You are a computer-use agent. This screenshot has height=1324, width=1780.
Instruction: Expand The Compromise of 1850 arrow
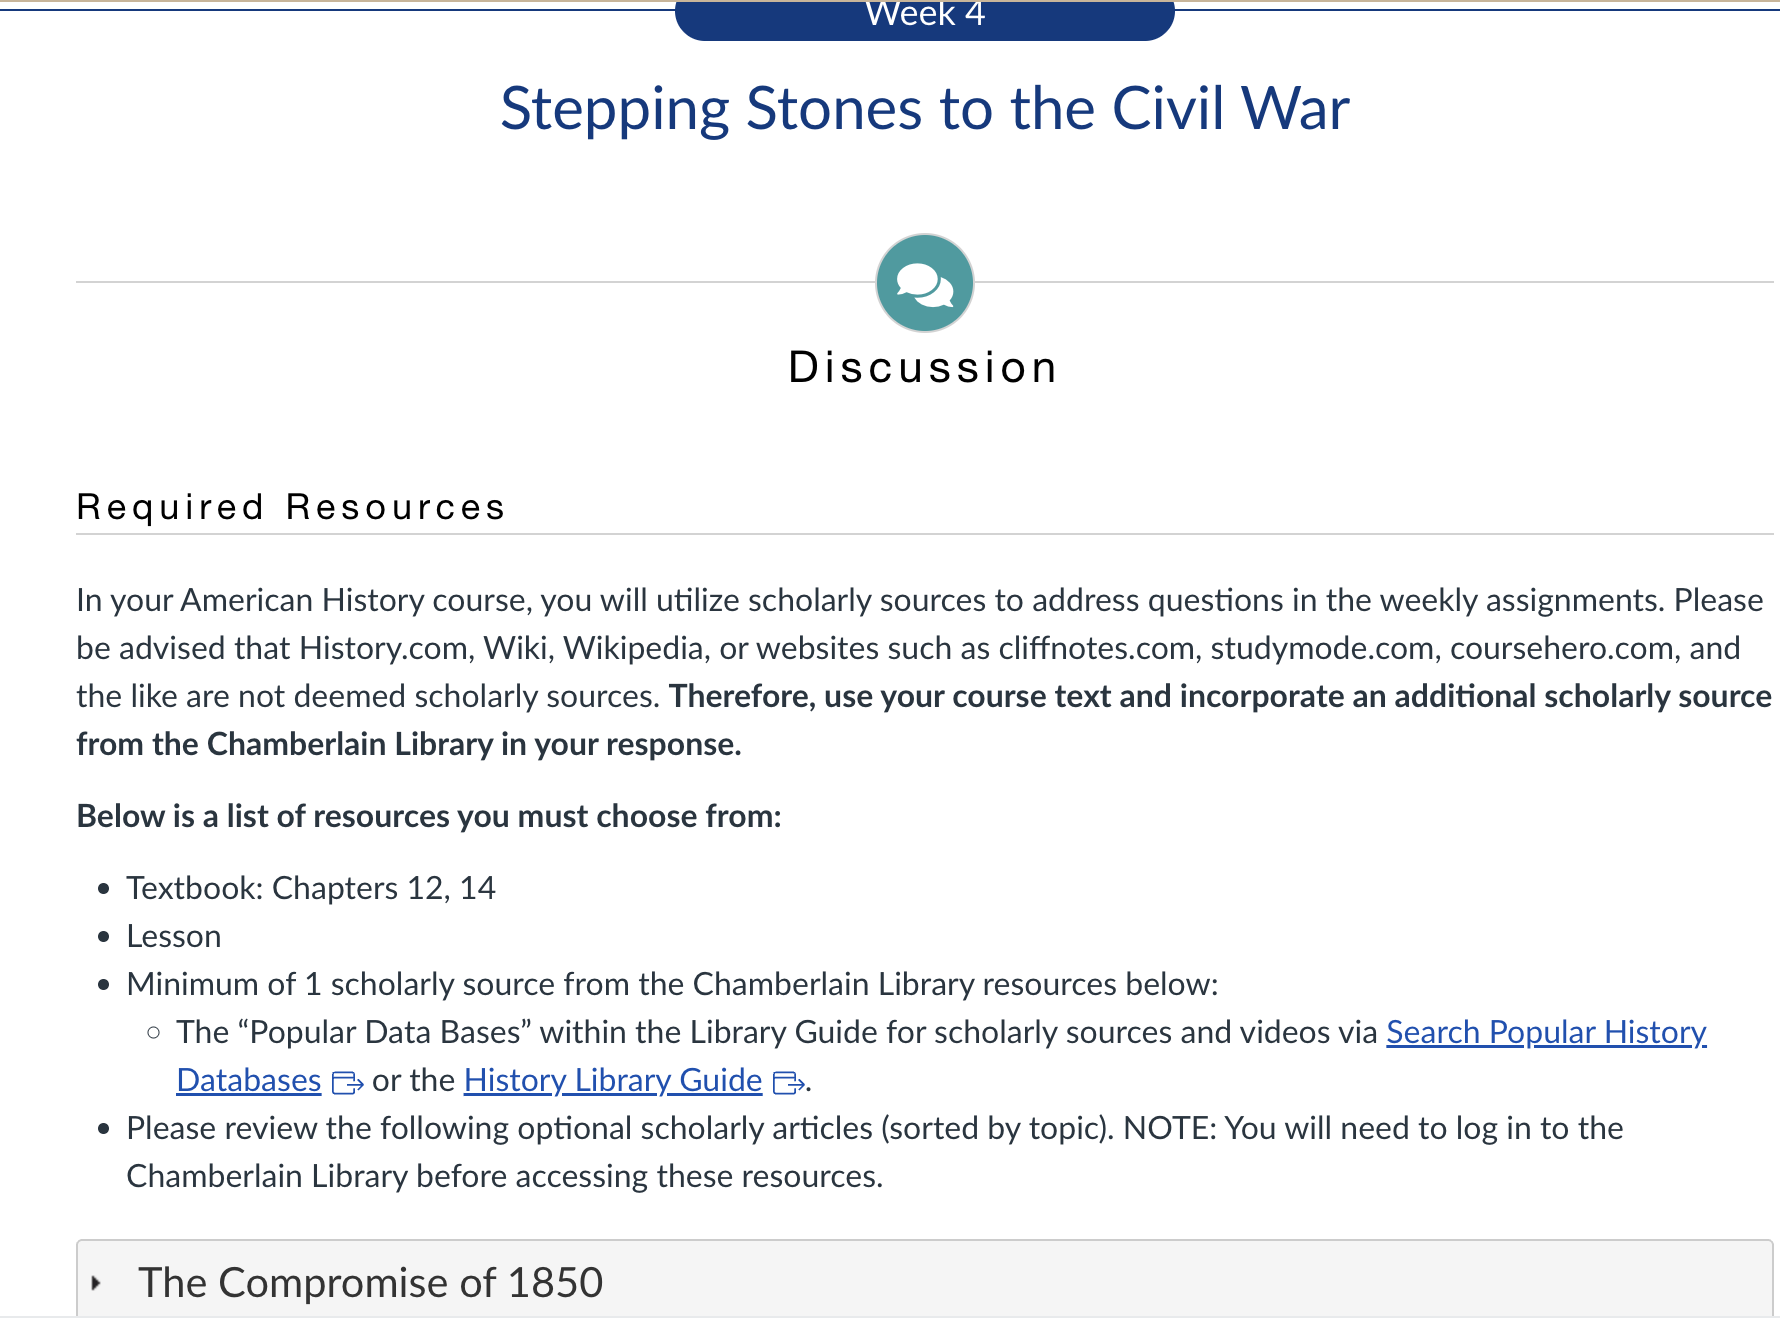coord(97,1283)
